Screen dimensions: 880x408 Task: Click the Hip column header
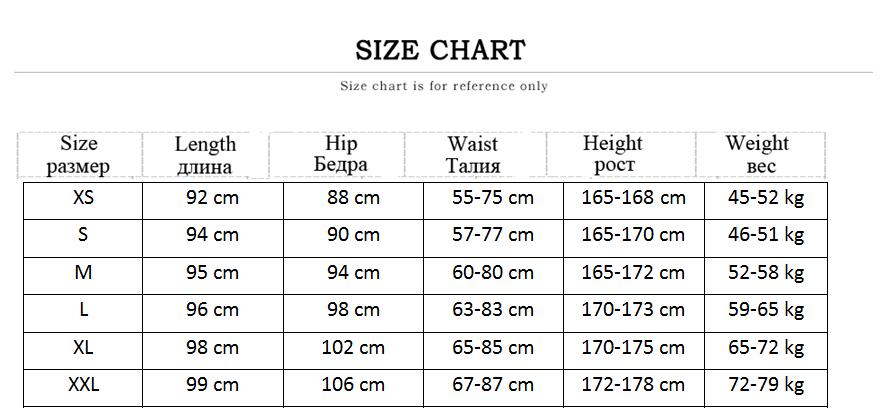[x=341, y=154]
